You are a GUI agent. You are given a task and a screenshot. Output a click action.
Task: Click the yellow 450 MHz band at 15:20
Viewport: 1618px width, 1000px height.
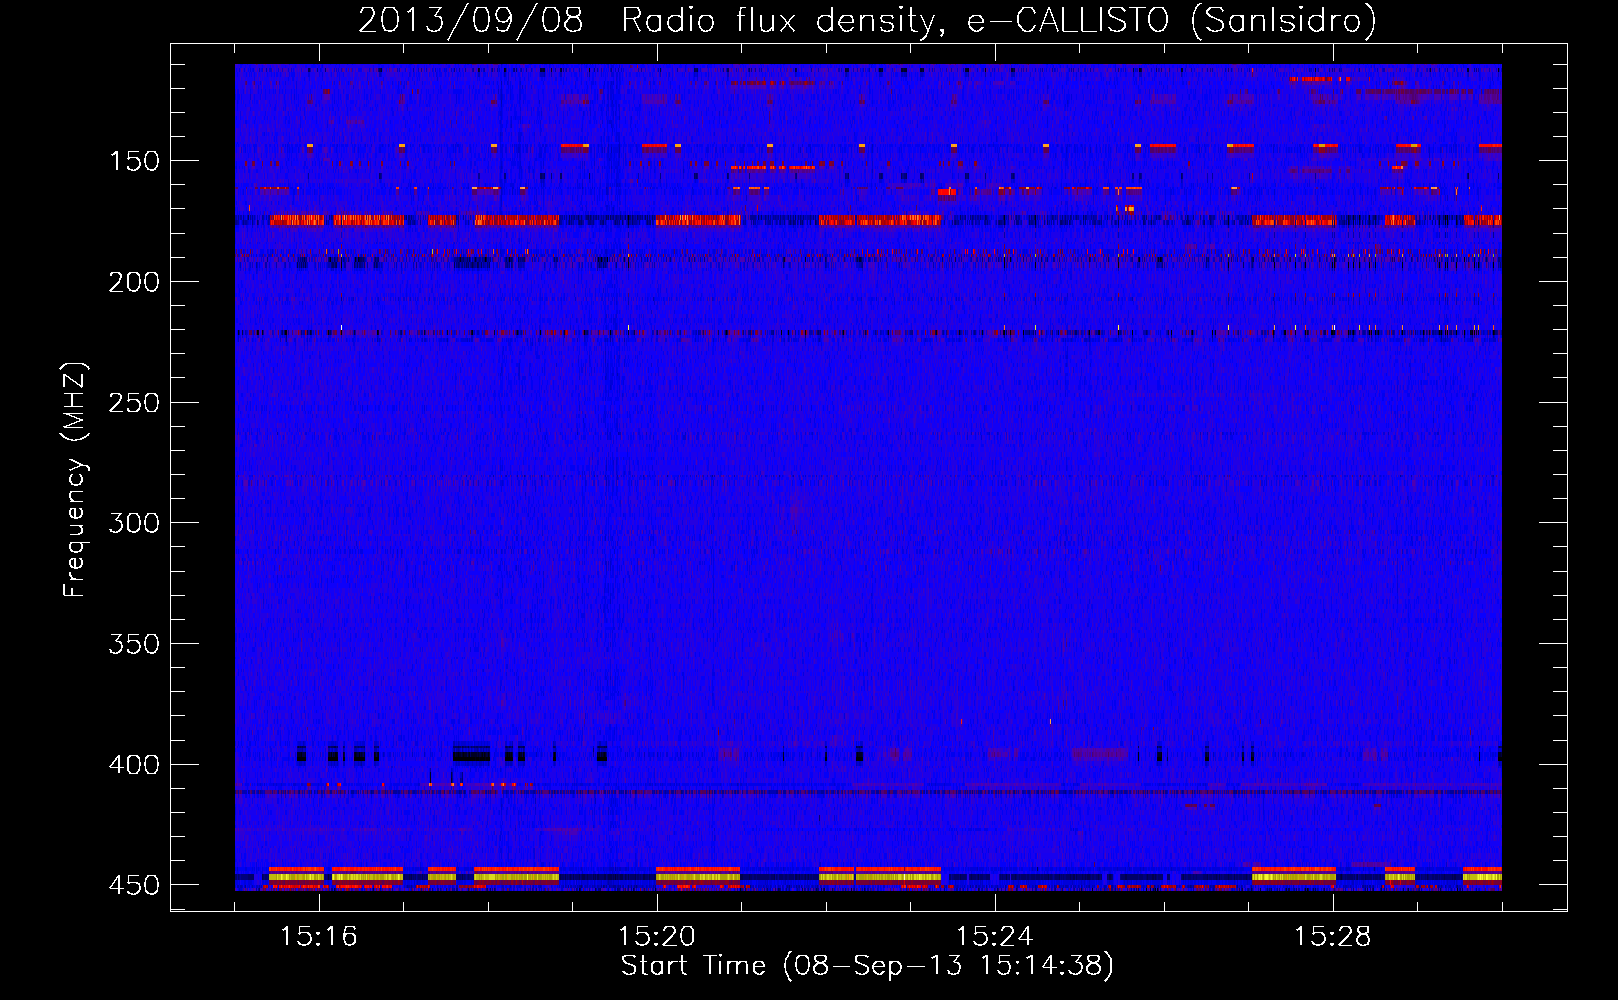coord(697,877)
